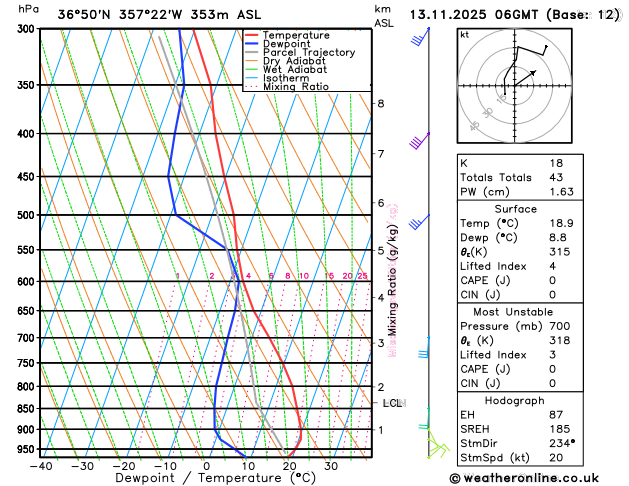Click the 5 km altitude label
The height and width of the screenshot is (486, 629).
click(x=381, y=251)
